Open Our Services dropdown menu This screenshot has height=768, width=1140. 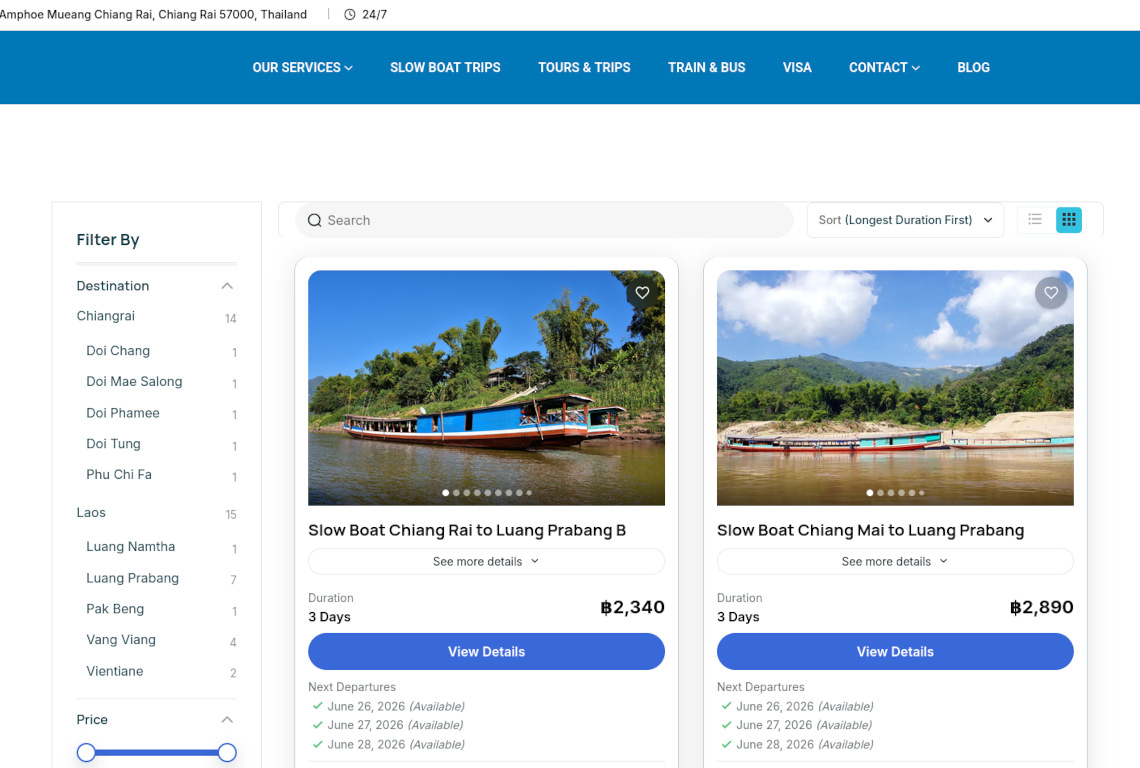[x=302, y=68]
